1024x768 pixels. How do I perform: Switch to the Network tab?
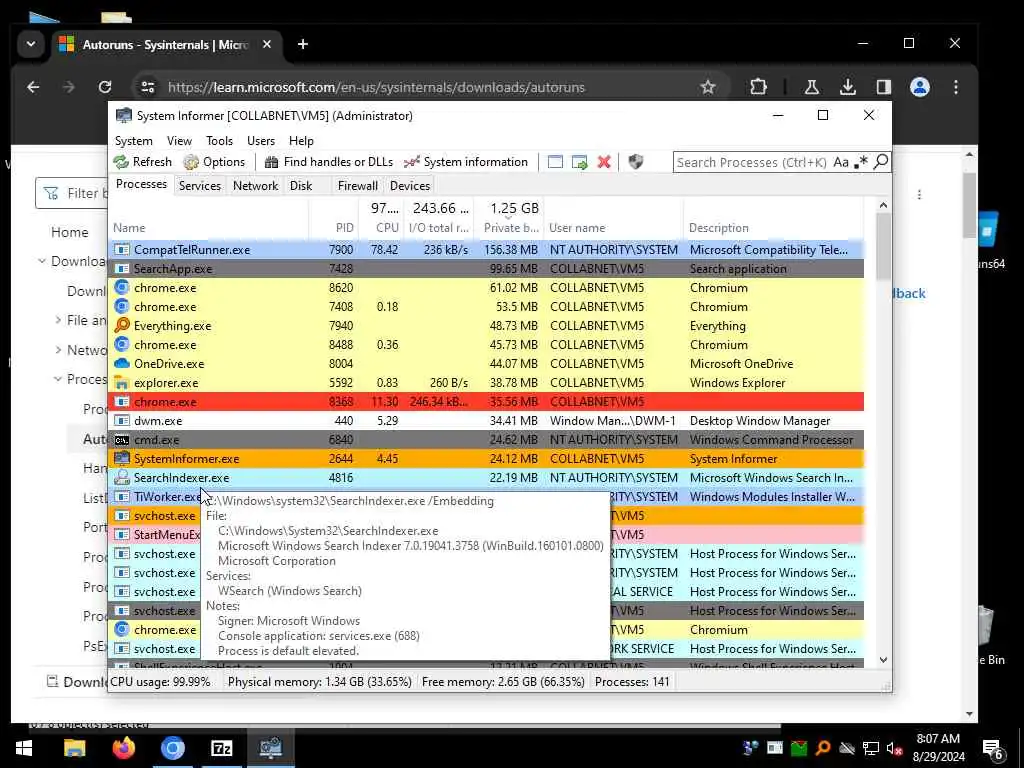tap(255, 185)
